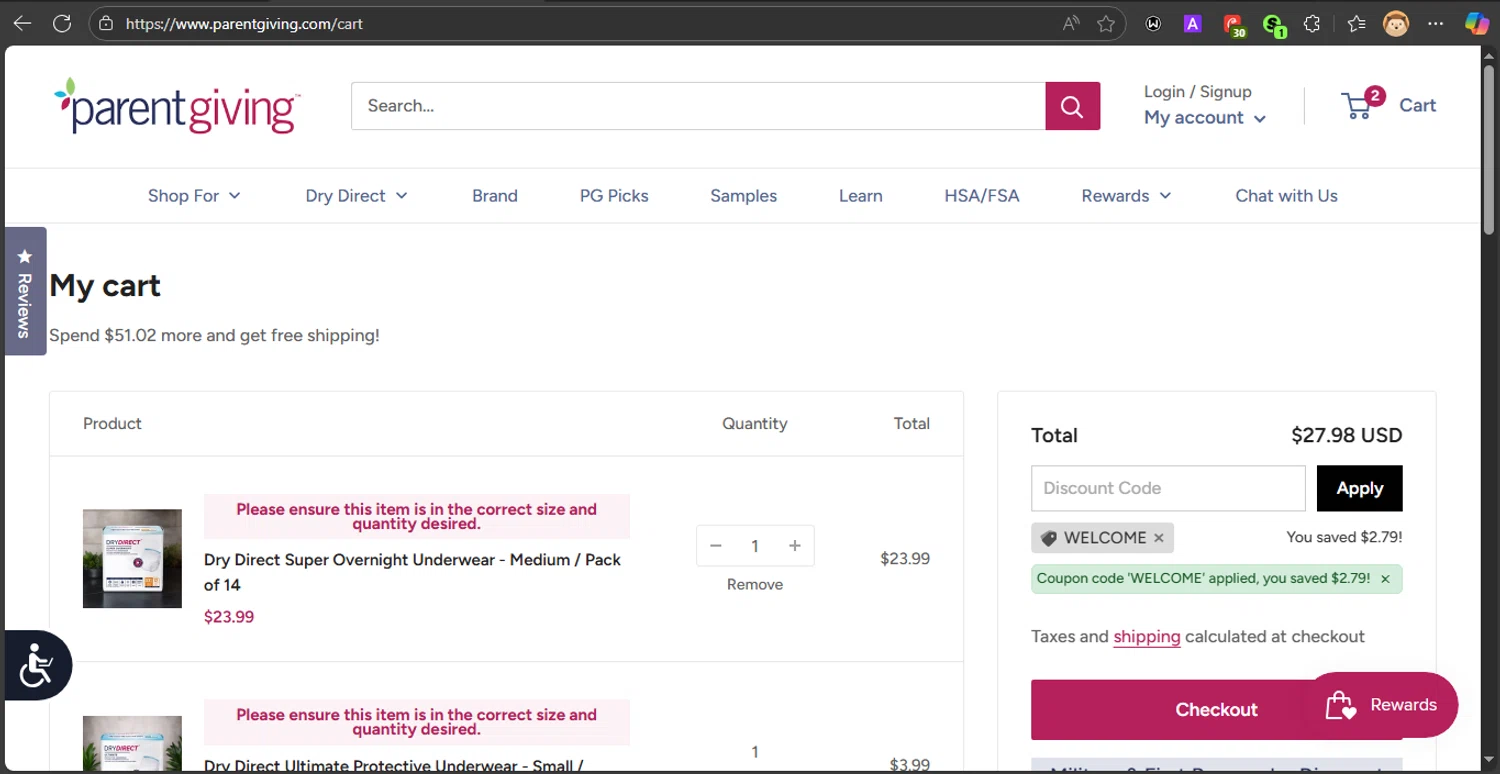Click the site lock icon in address bar

coord(106,23)
